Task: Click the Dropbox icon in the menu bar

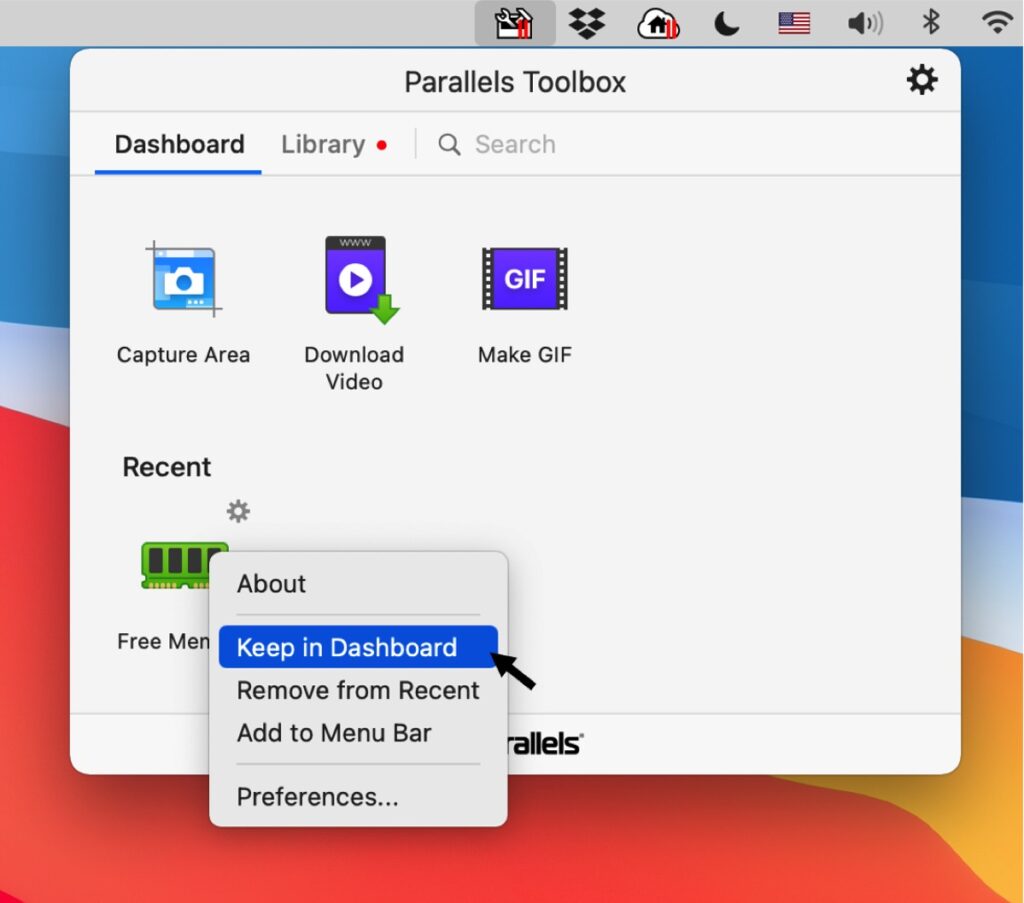Action: (x=587, y=22)
